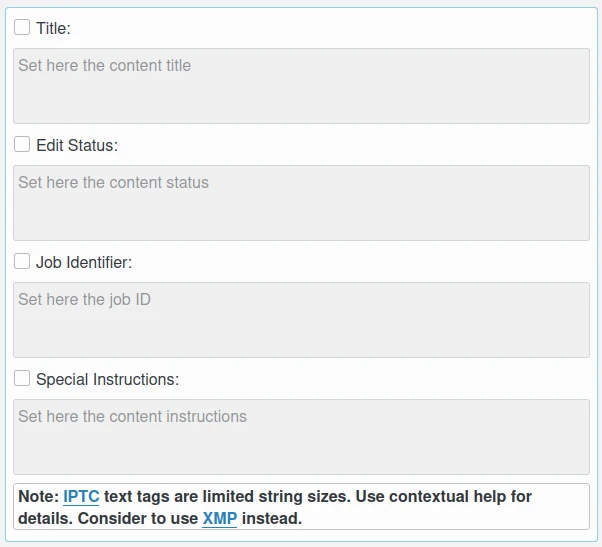Check the Job Identifier checkbox
The width and height of the screenshot is (602, 547).
22,262
